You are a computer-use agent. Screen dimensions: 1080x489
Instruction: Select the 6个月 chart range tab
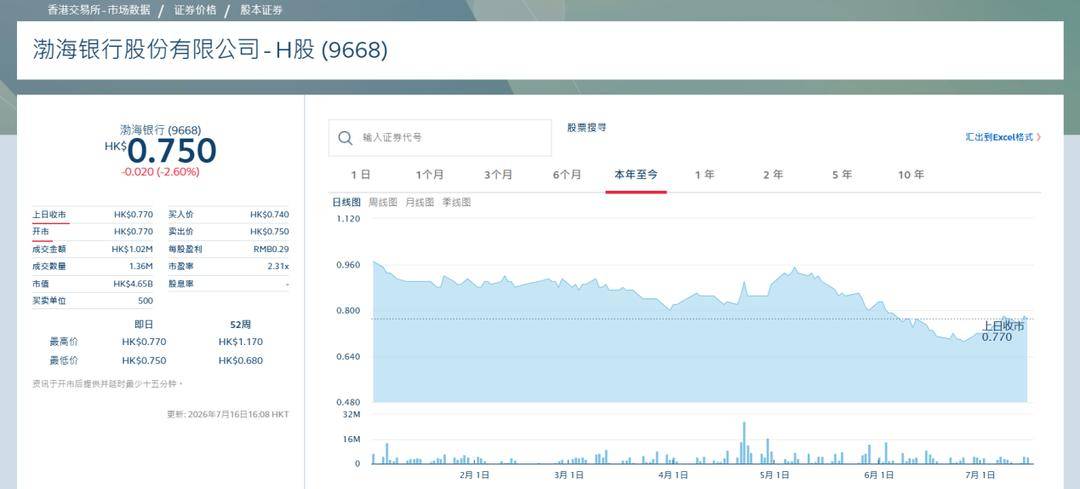click(567, 175)
